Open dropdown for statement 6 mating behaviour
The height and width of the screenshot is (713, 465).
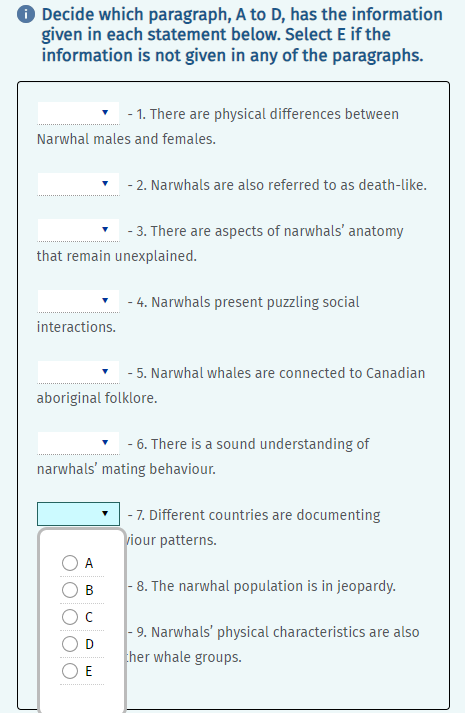pos(78,443)
